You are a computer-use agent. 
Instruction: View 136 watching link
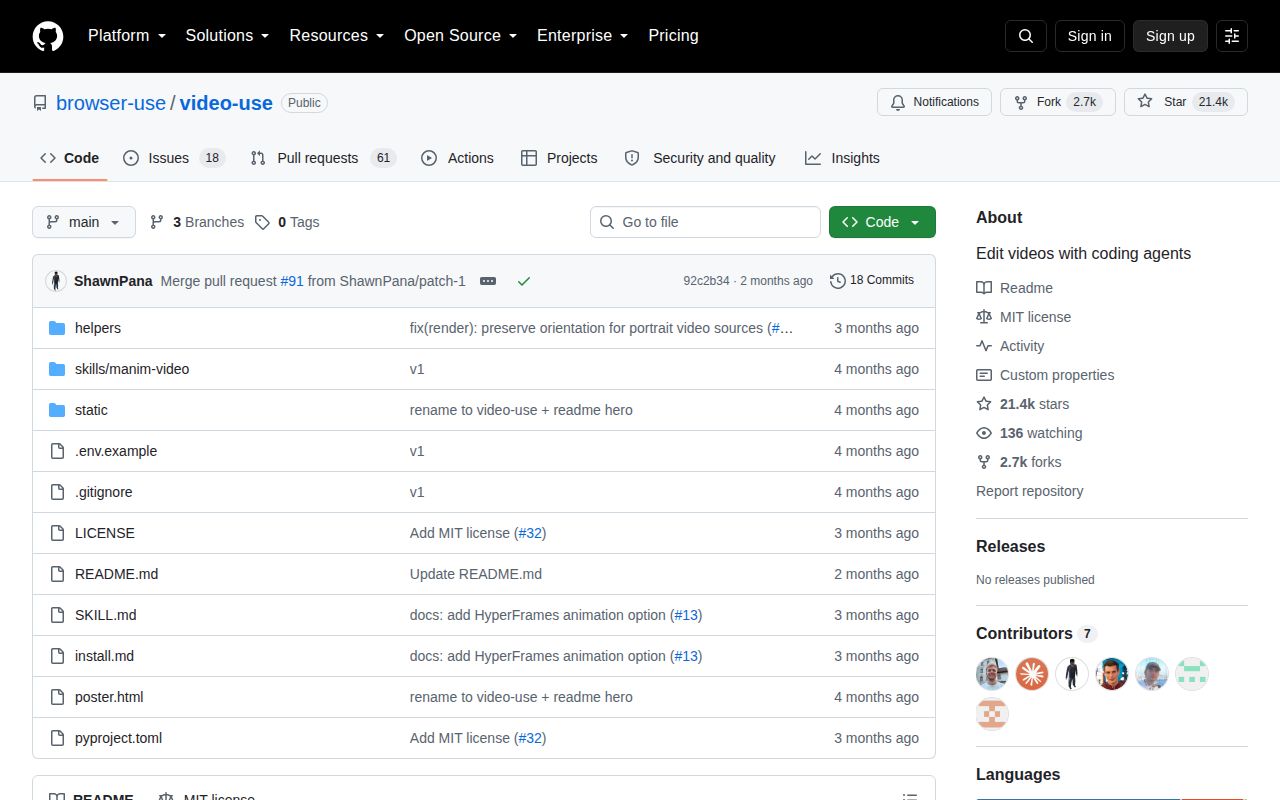(x=1029, y=433)
